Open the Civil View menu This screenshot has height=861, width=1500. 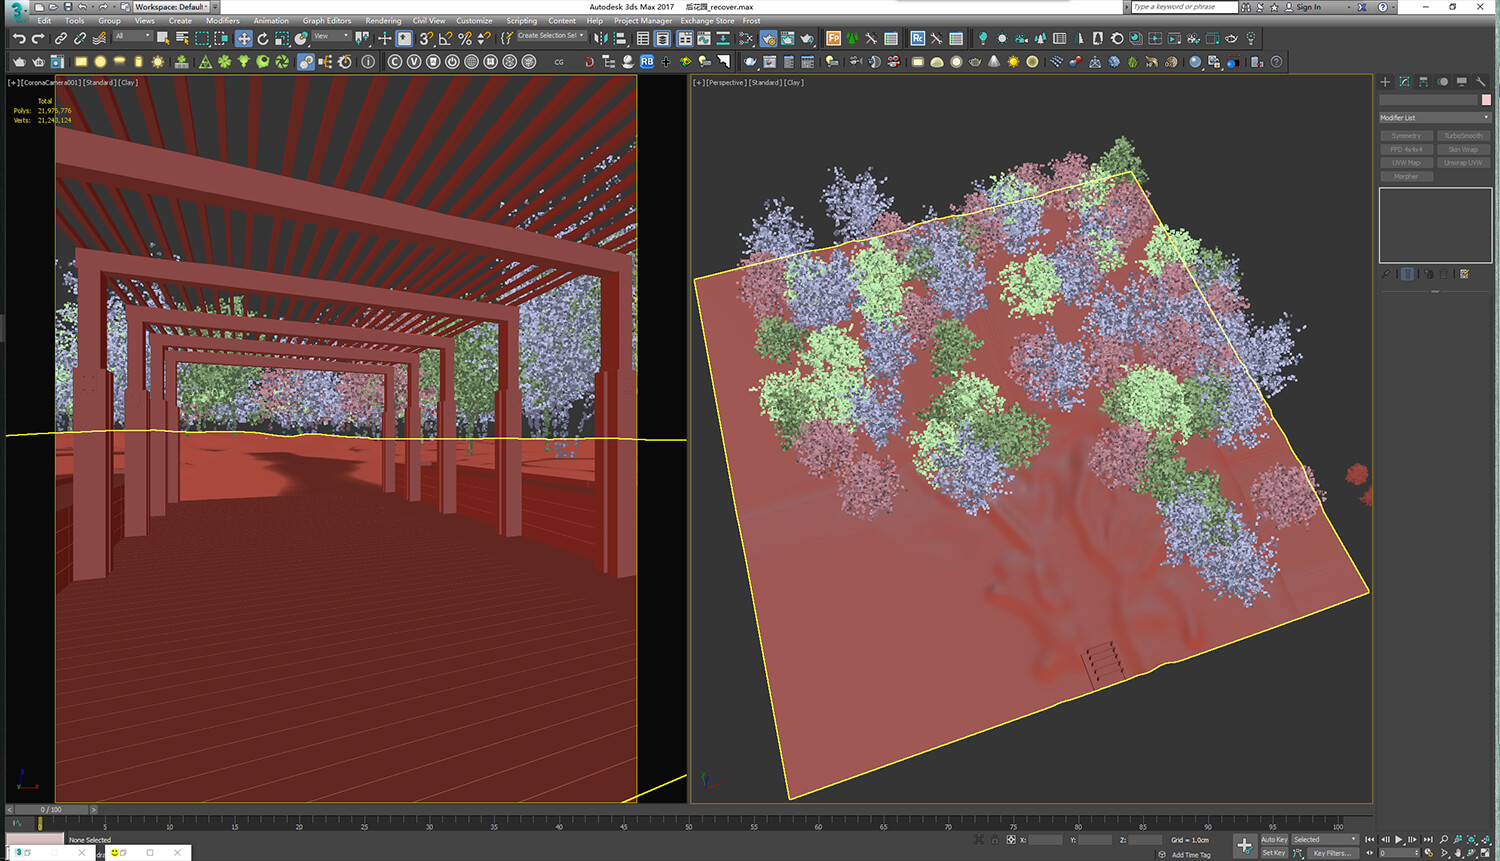(x=429, y=21)
